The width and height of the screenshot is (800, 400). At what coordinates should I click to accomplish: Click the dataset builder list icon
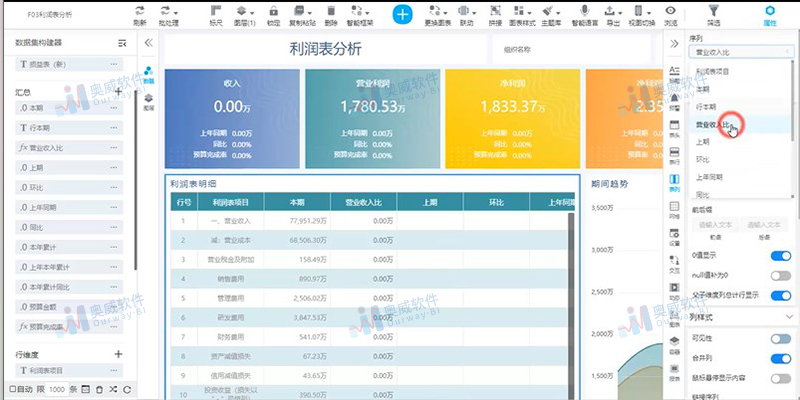[x=122, y=43]
